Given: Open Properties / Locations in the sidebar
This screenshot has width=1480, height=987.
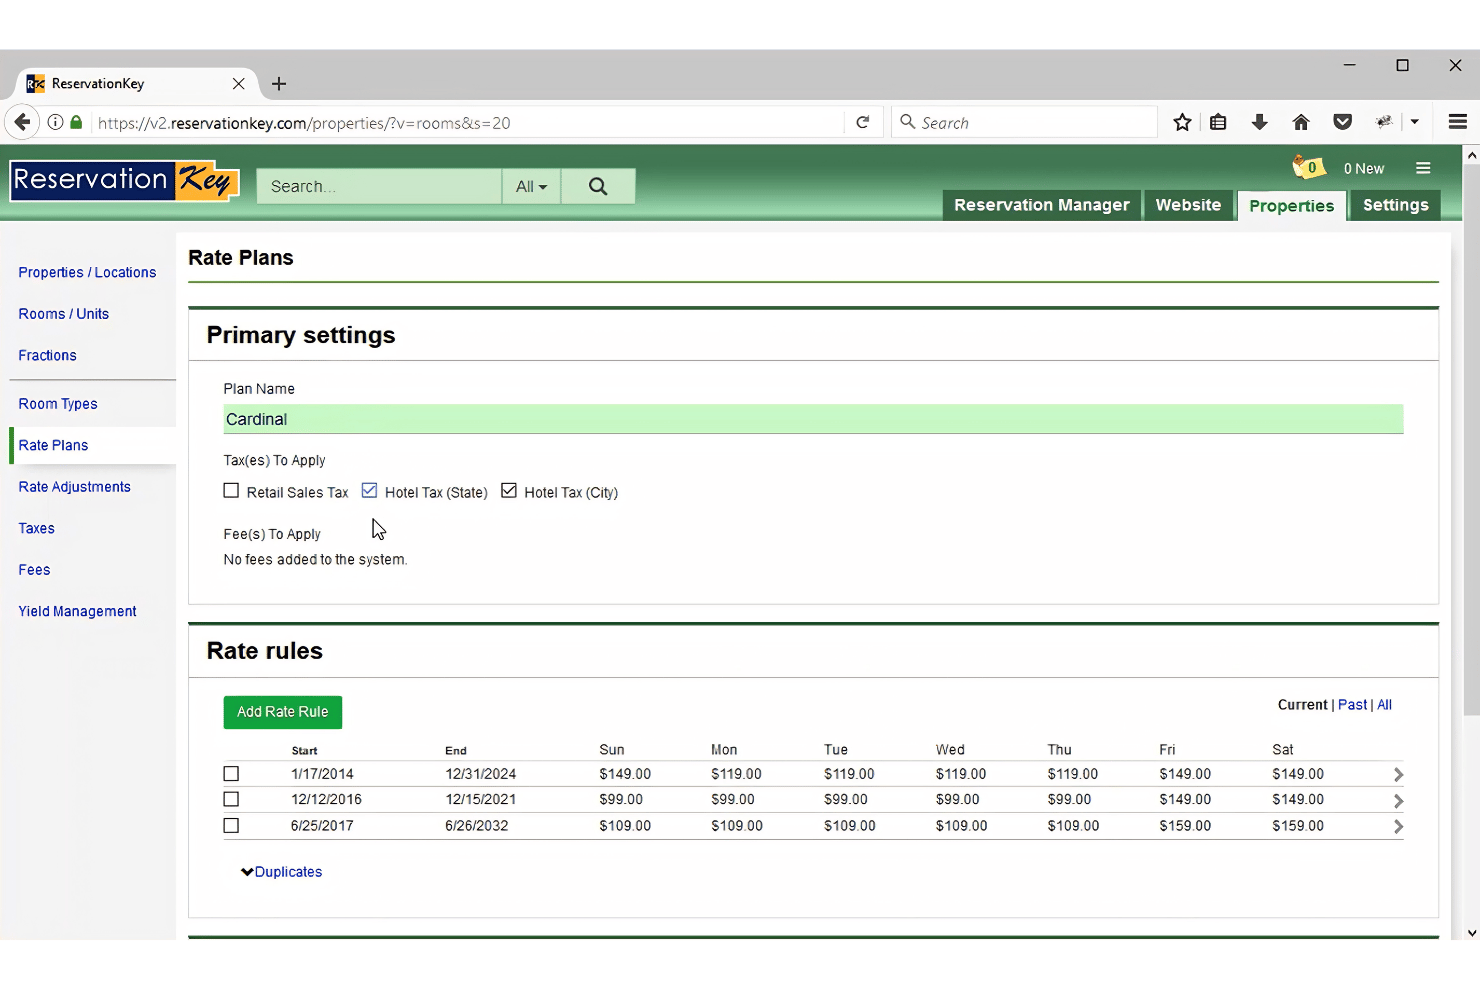Looking at the screenshot, I should click(x=87, y=272).
